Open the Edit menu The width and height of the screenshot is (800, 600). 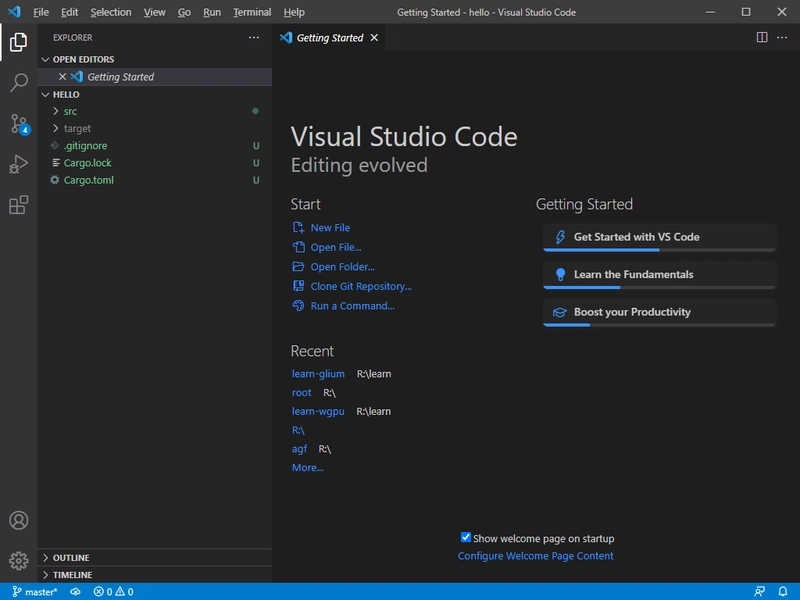(69, 12)
